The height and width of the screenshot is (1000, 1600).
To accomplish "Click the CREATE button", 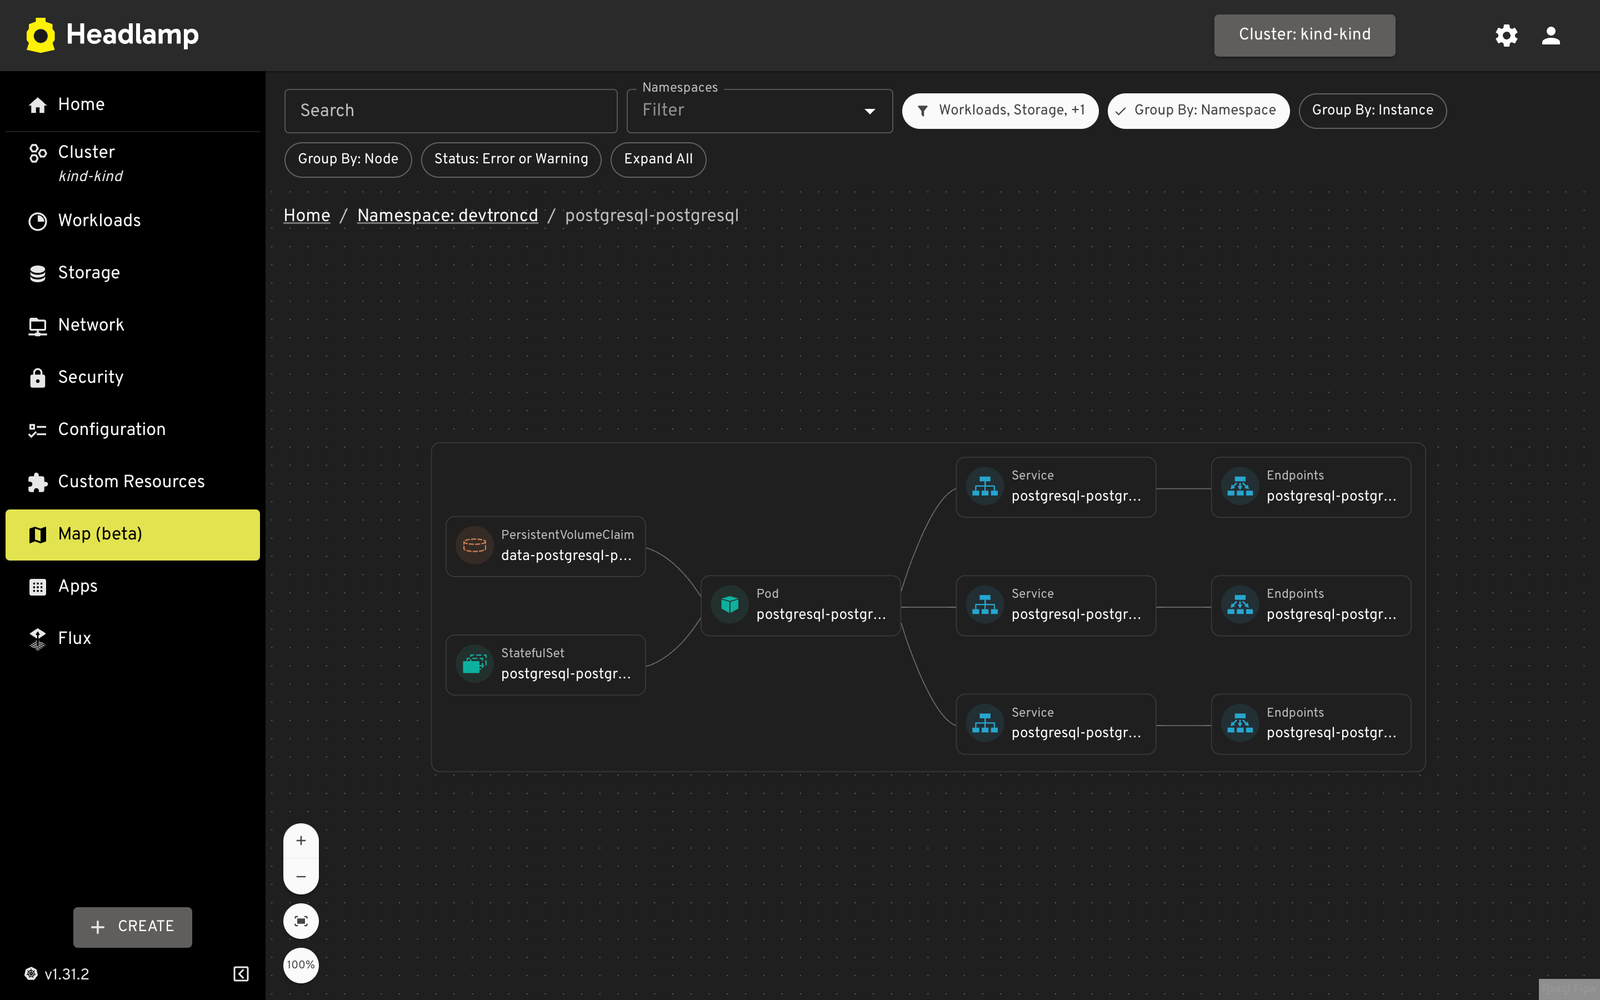I will click(x=132, y=927).
